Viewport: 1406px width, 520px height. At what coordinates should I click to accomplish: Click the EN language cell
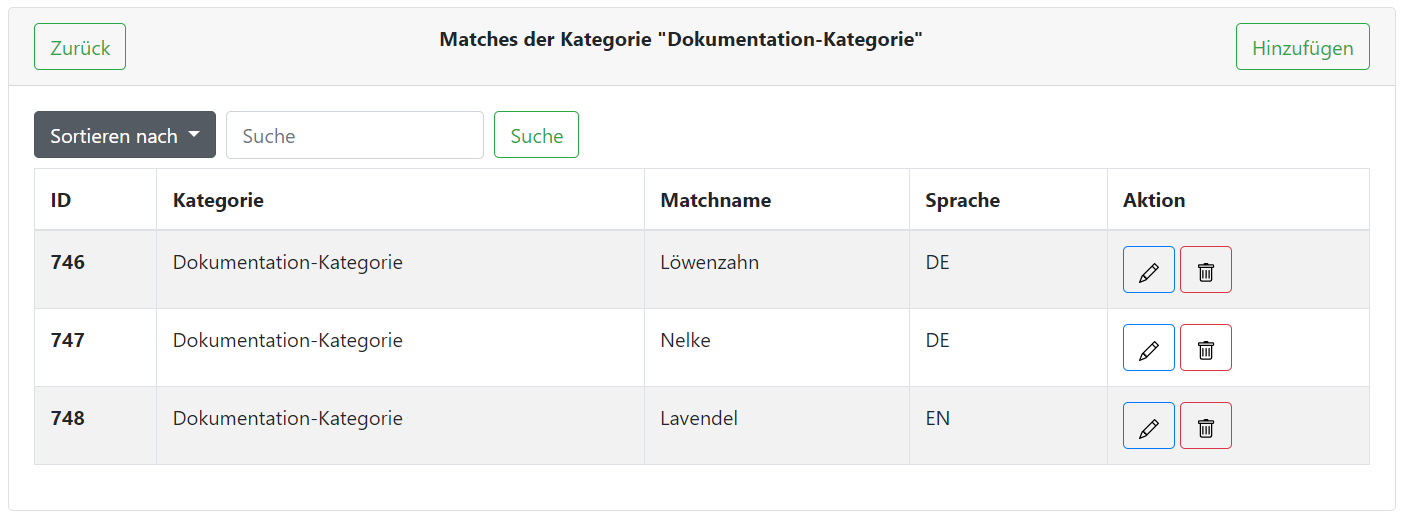point(937,419)
